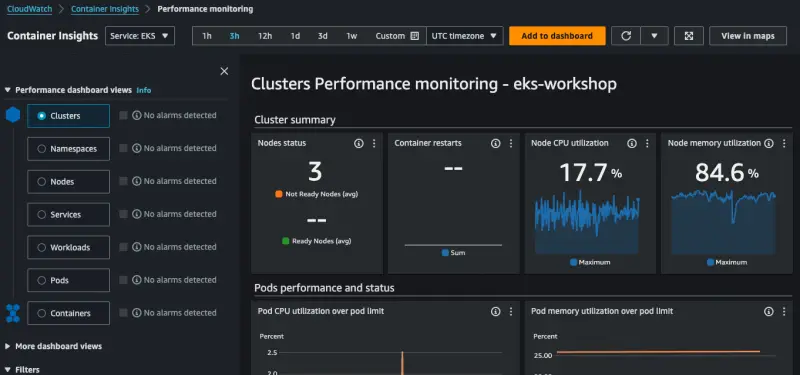Switch time range to 12h
The image size is (800, 375).
pyautogui.click(x=265, y=36)
